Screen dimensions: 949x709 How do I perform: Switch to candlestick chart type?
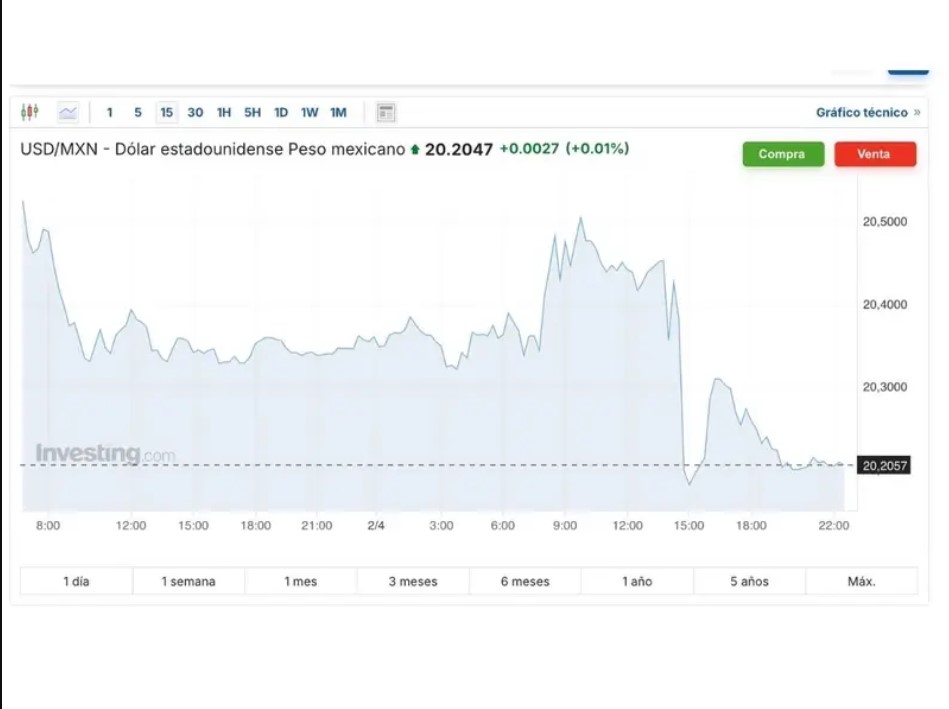pyautogui.click(x=30, y=112)
